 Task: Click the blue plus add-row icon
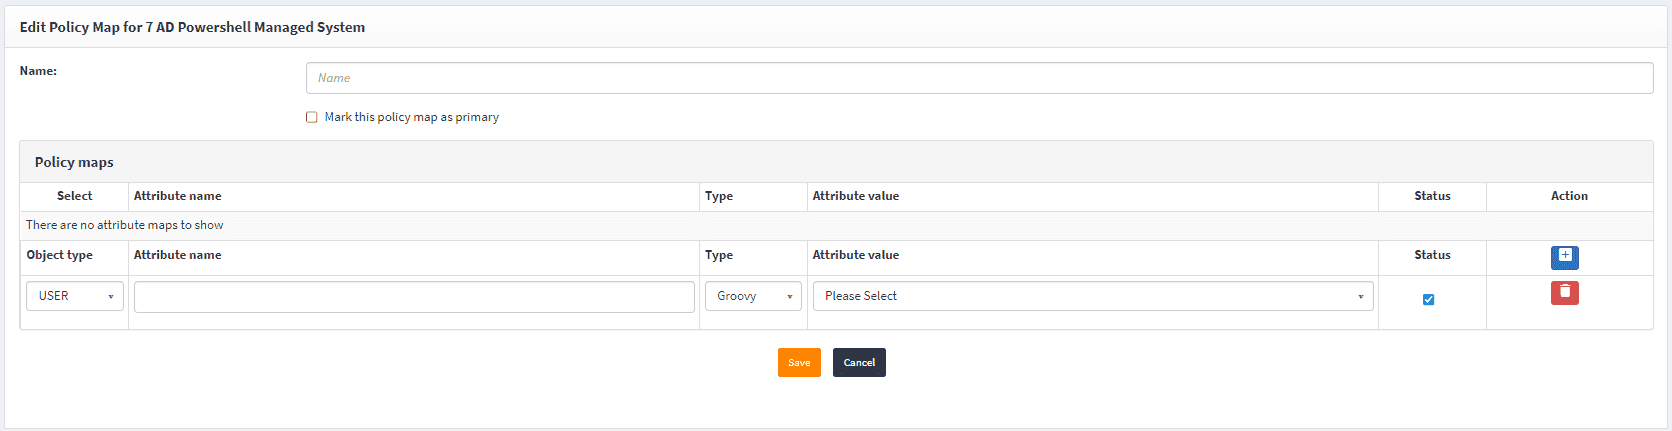pos(1564,257)
